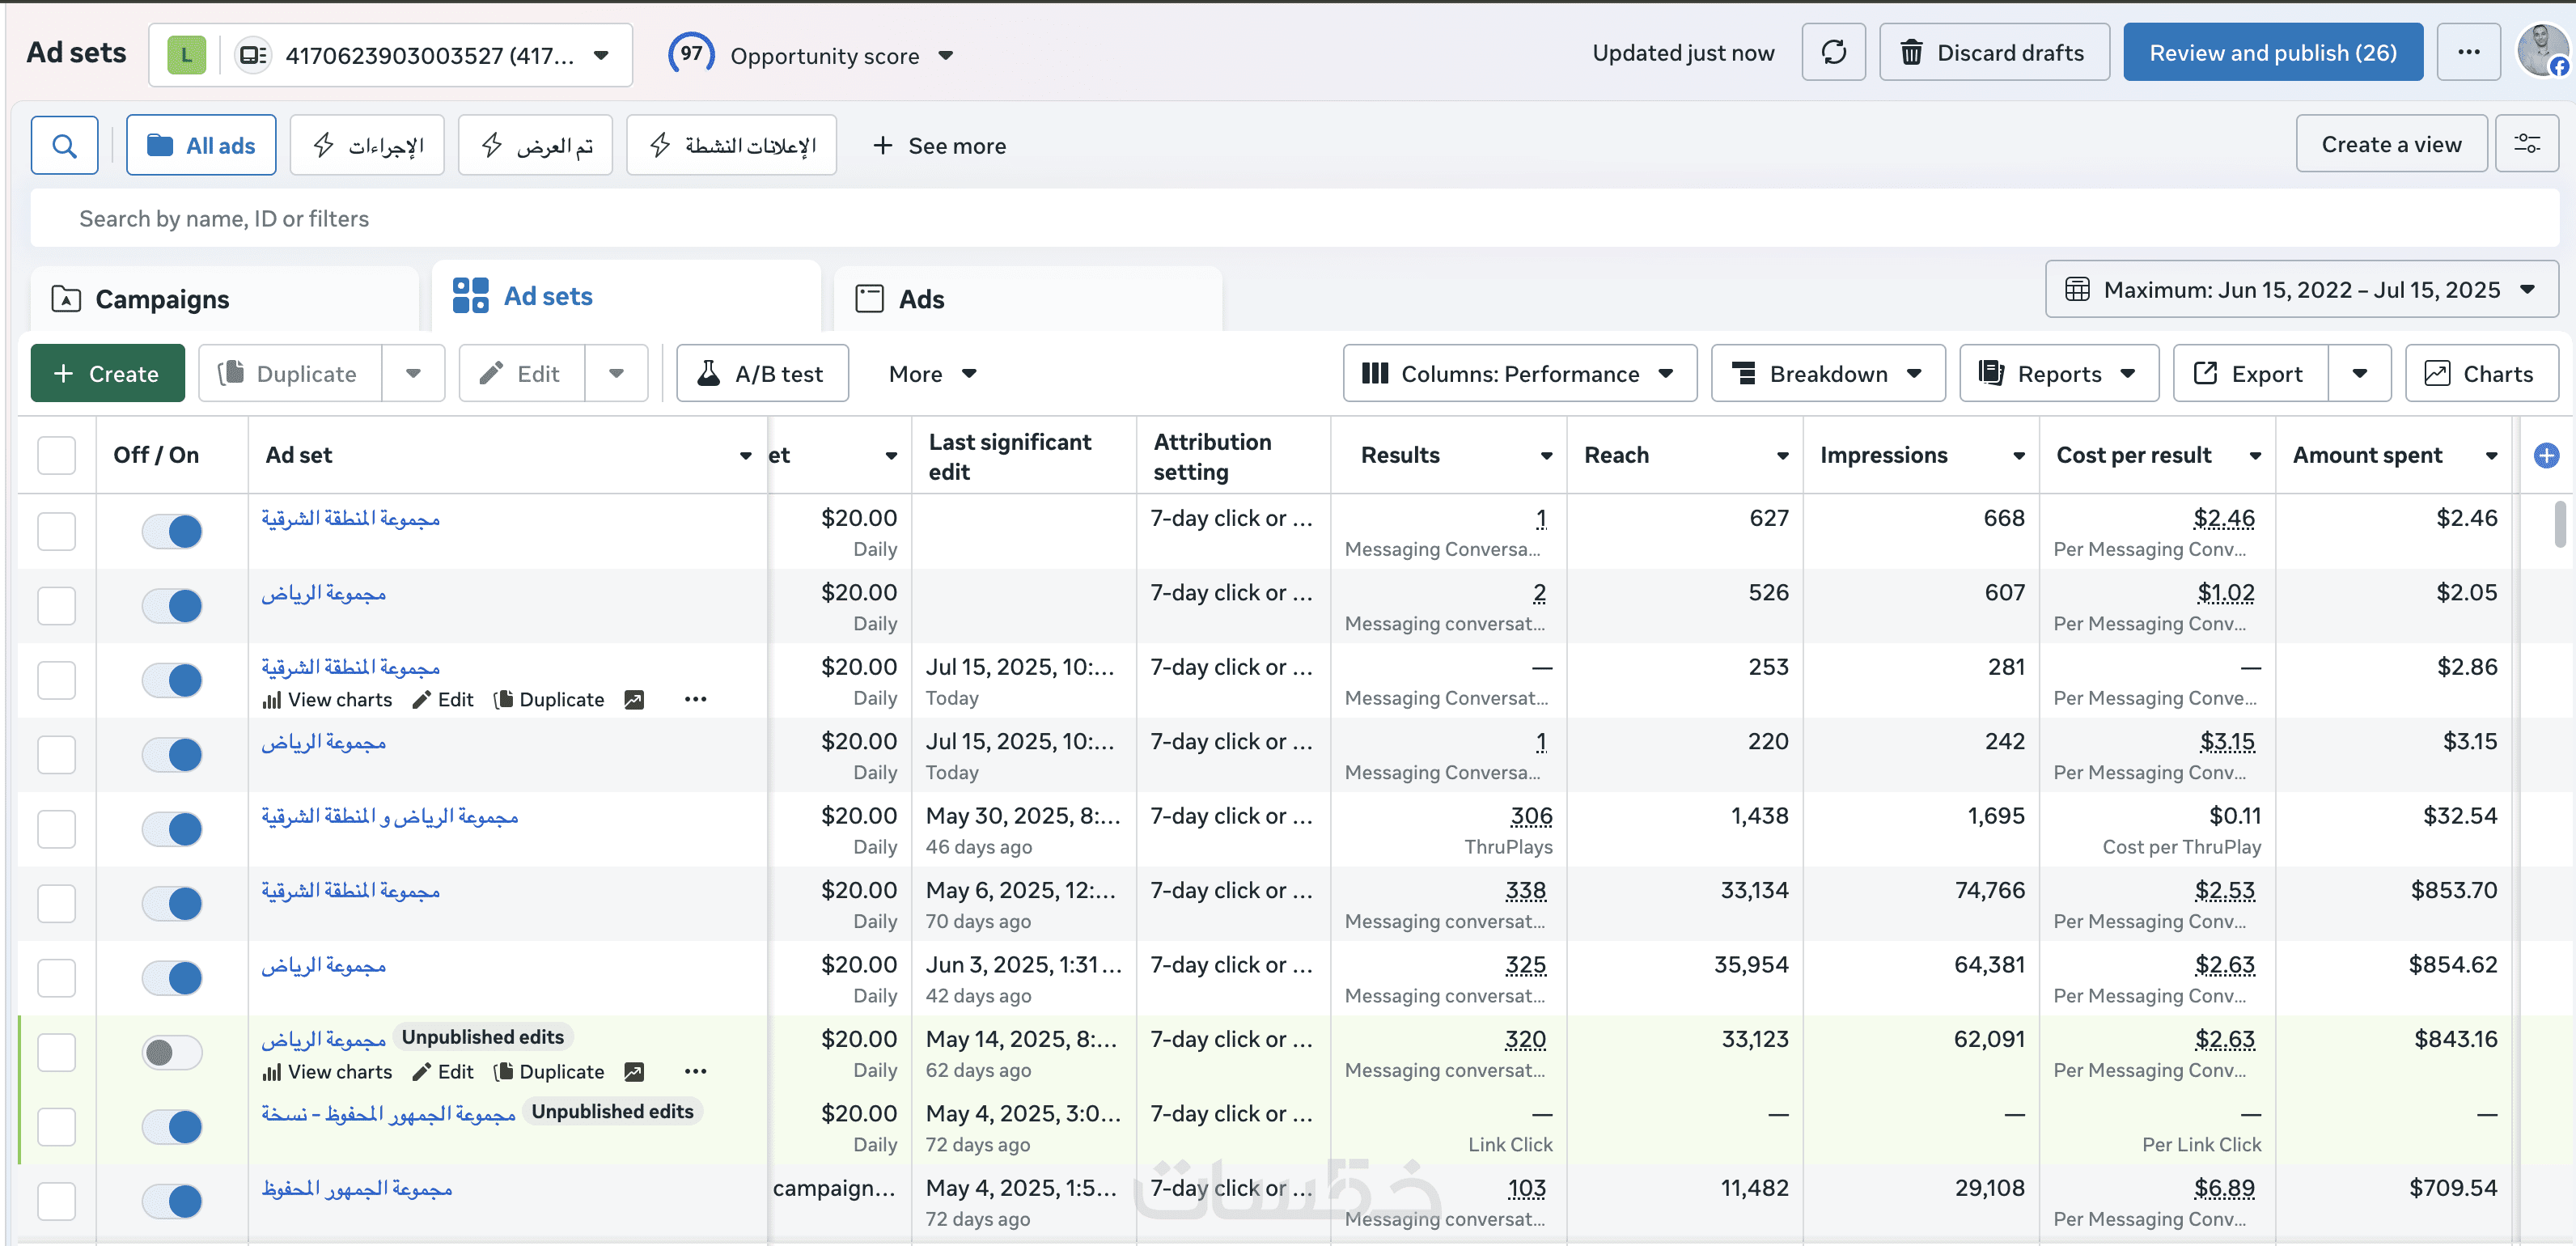Open the magnifier search icon button
Viewport: 2576px width, 1246px height.
click(64, 146)
